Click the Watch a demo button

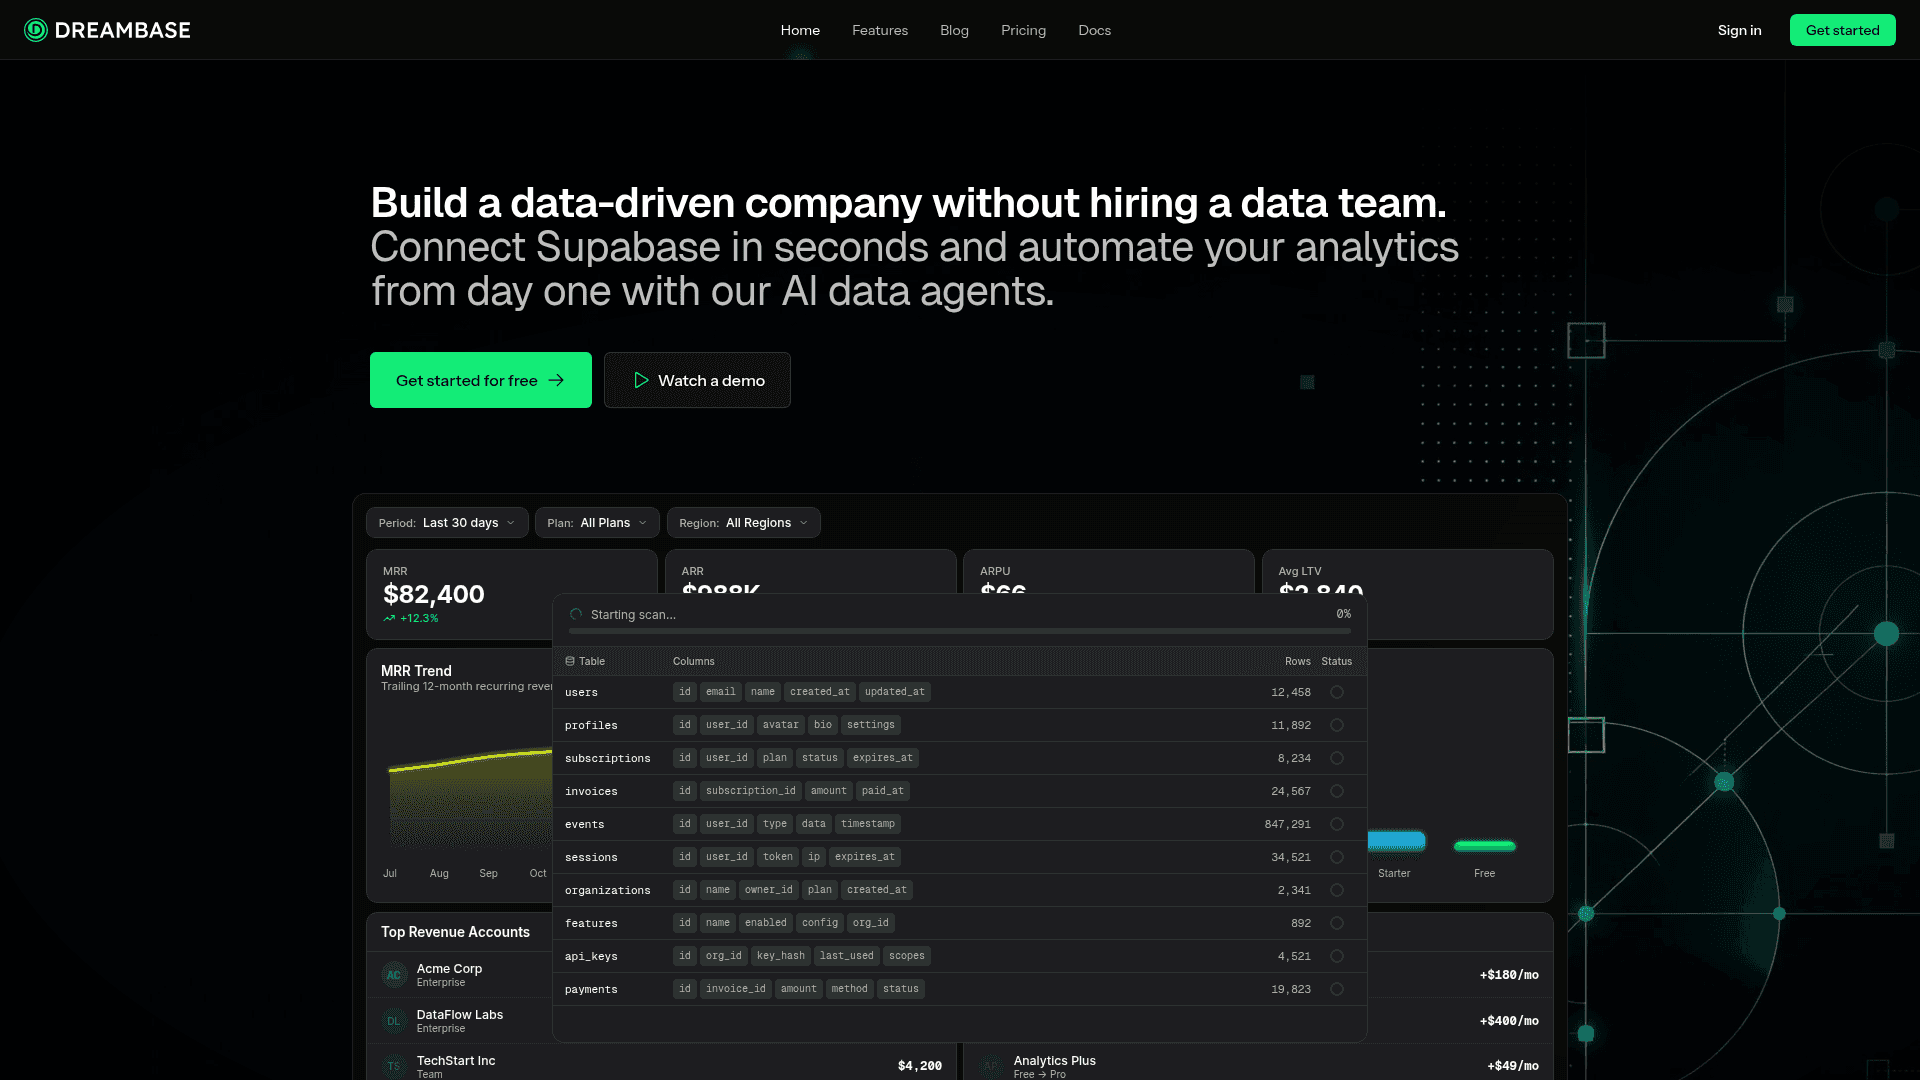click(x=697, y=380)
